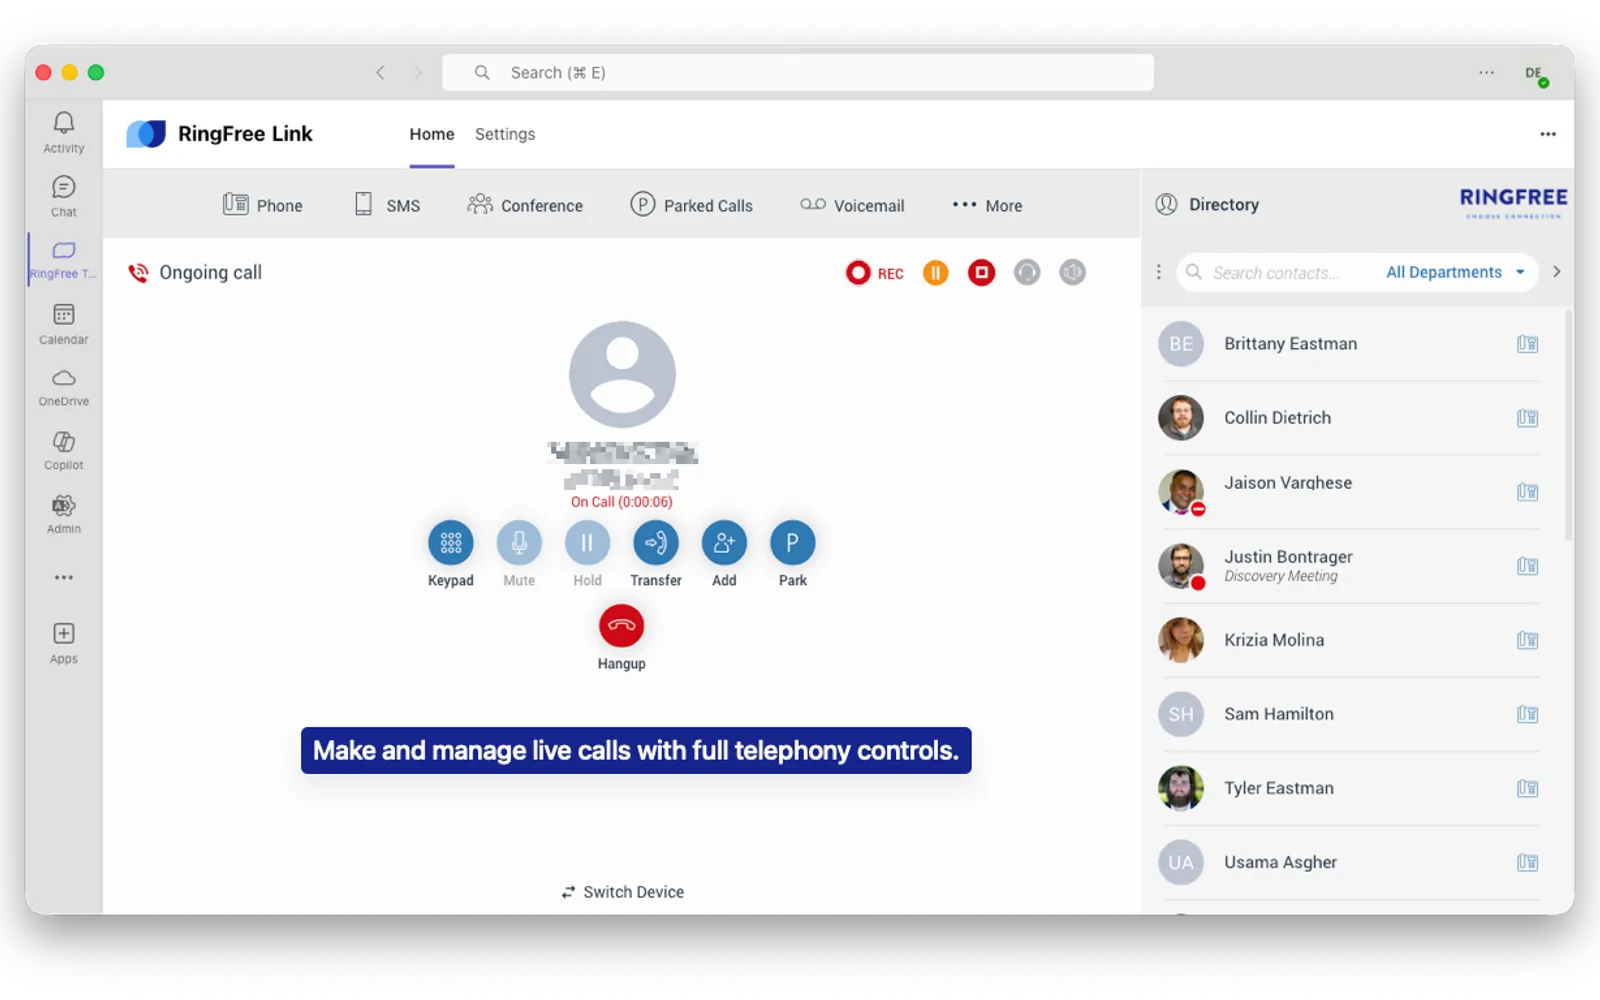Screen dimensions: 1600x1000
Task: Stop the call recording (red square)
Action: click(x=981, y=272)
